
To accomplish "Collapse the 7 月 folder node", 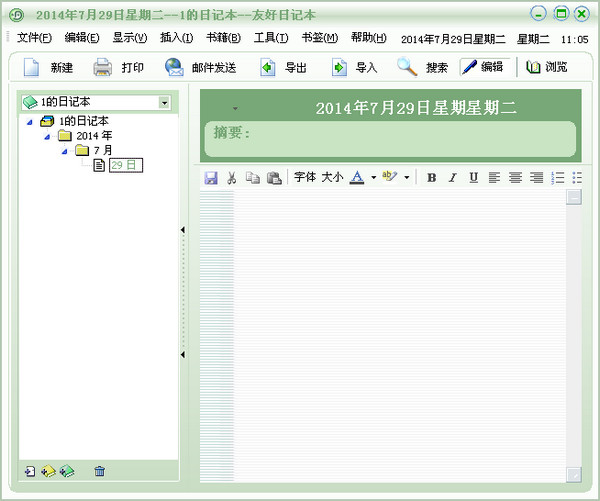I will (x=65, y=152).
